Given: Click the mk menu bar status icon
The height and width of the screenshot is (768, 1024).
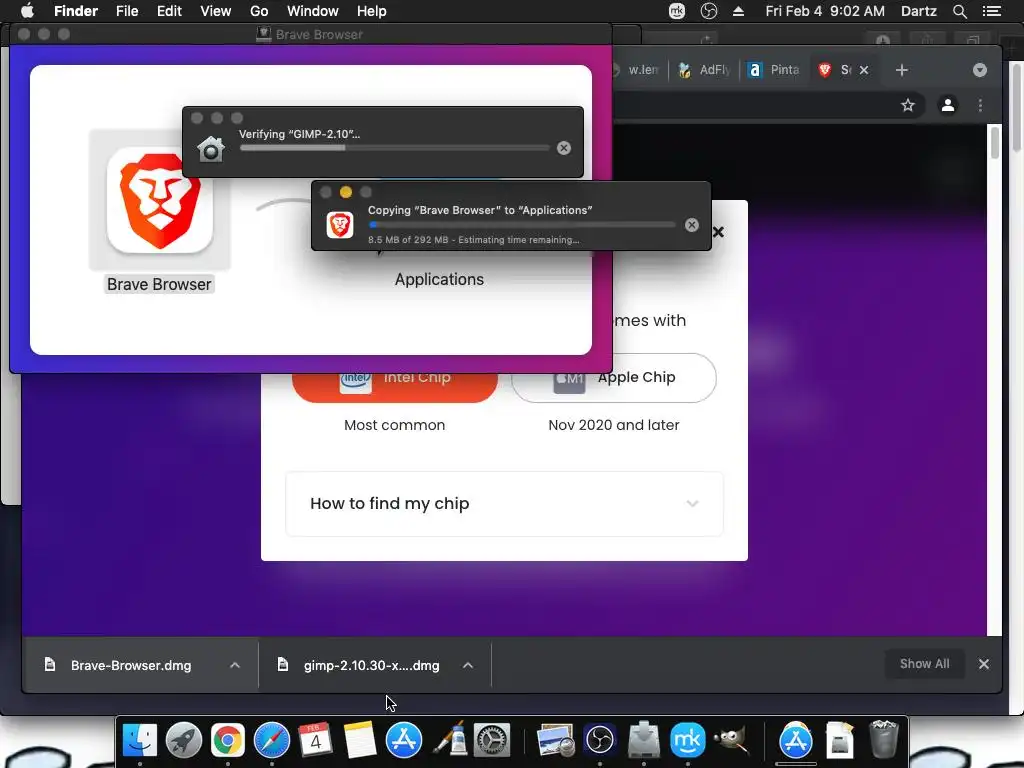Looking at the screenshot, I should pyautogui.click(x=677, y=11).
